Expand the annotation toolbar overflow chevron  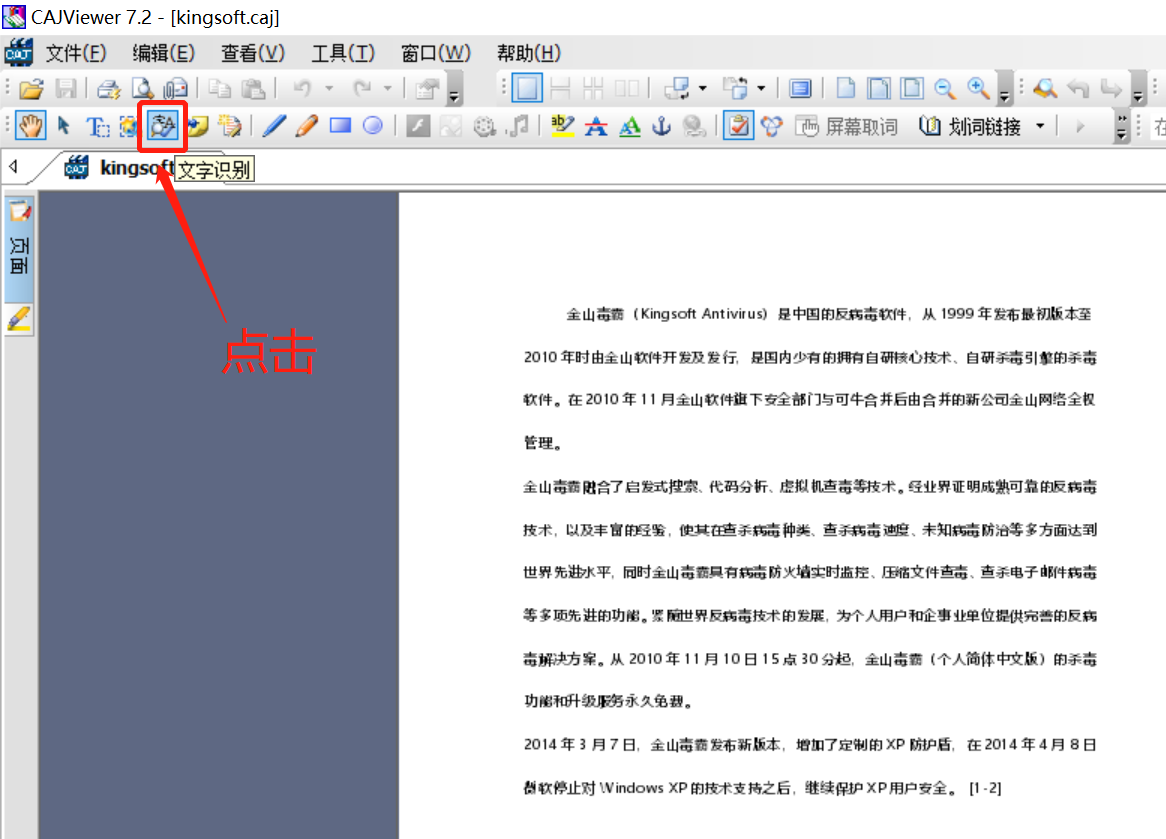coord(1122,126)
